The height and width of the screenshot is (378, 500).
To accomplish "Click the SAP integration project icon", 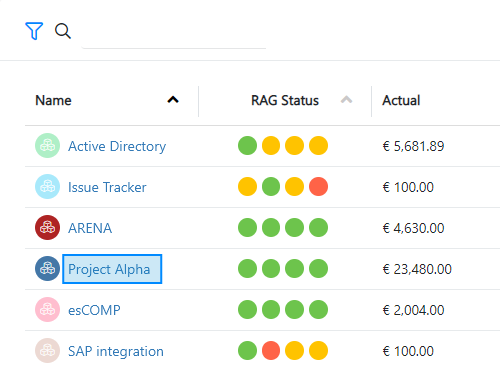I will [47, 351].
